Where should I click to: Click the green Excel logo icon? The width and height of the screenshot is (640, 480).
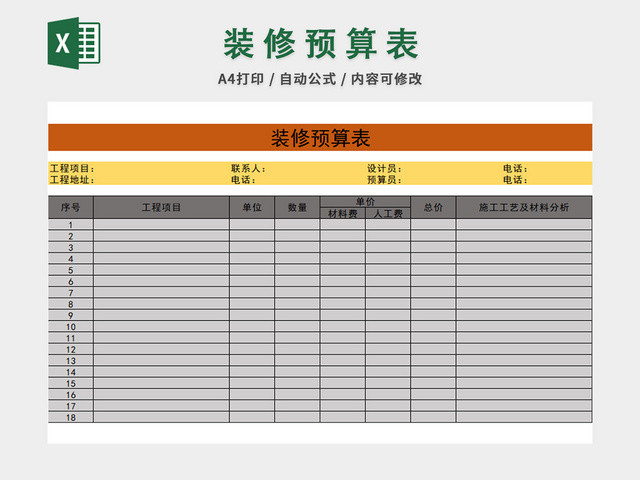74,43
